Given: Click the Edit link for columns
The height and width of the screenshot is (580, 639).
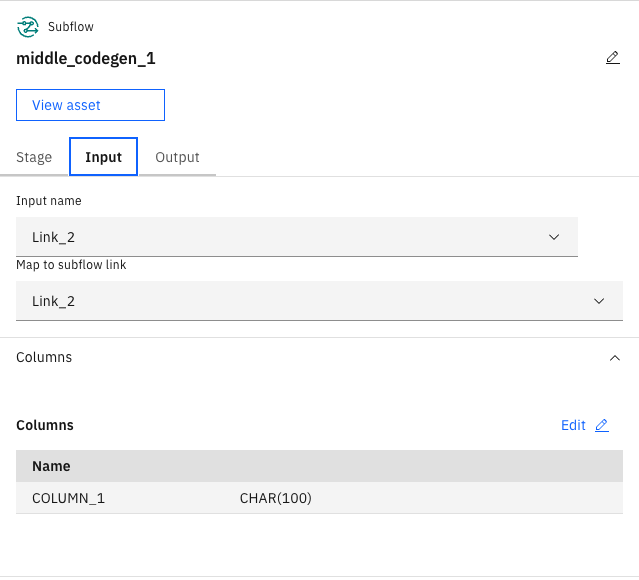Looking at the screenshot, I should pos(573,425).
